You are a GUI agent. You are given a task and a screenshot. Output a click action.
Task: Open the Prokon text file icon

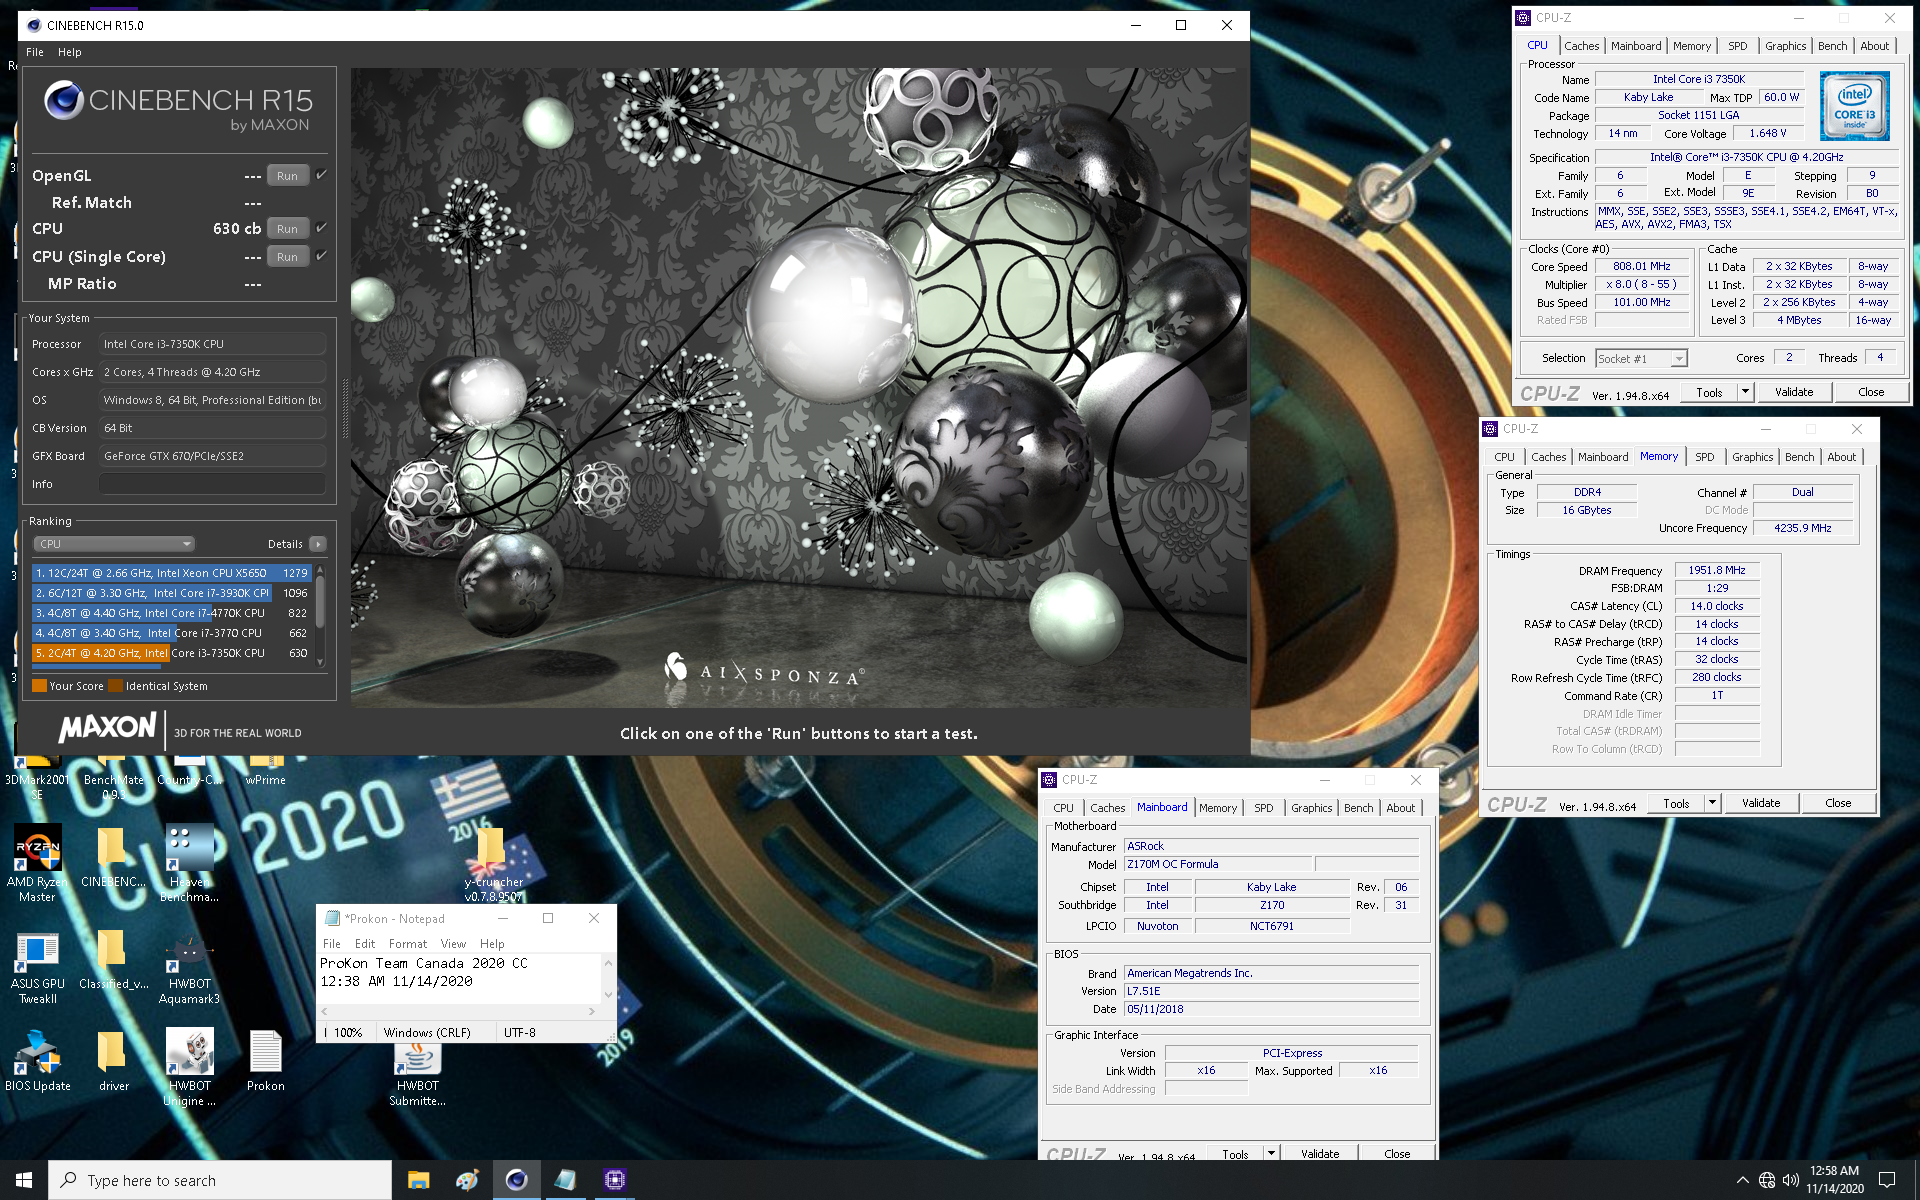pyautogui.click(x=265, y=1062)
